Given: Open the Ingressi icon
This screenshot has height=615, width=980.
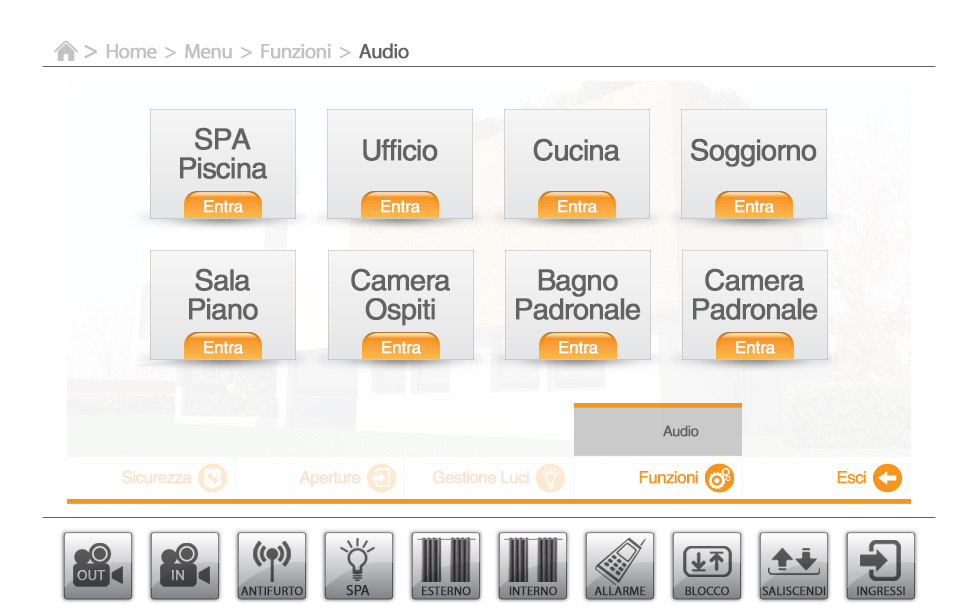Looking at the screenshot, I should pos(880,566).
